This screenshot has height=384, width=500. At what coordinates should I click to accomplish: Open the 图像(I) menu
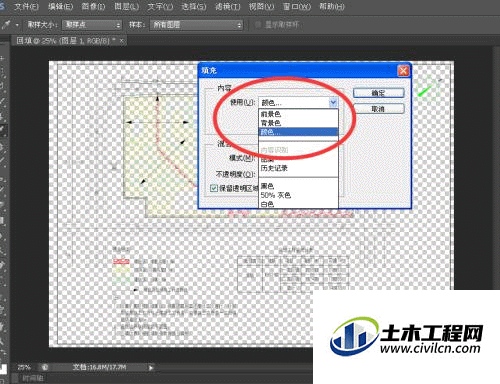click(93, 6)
